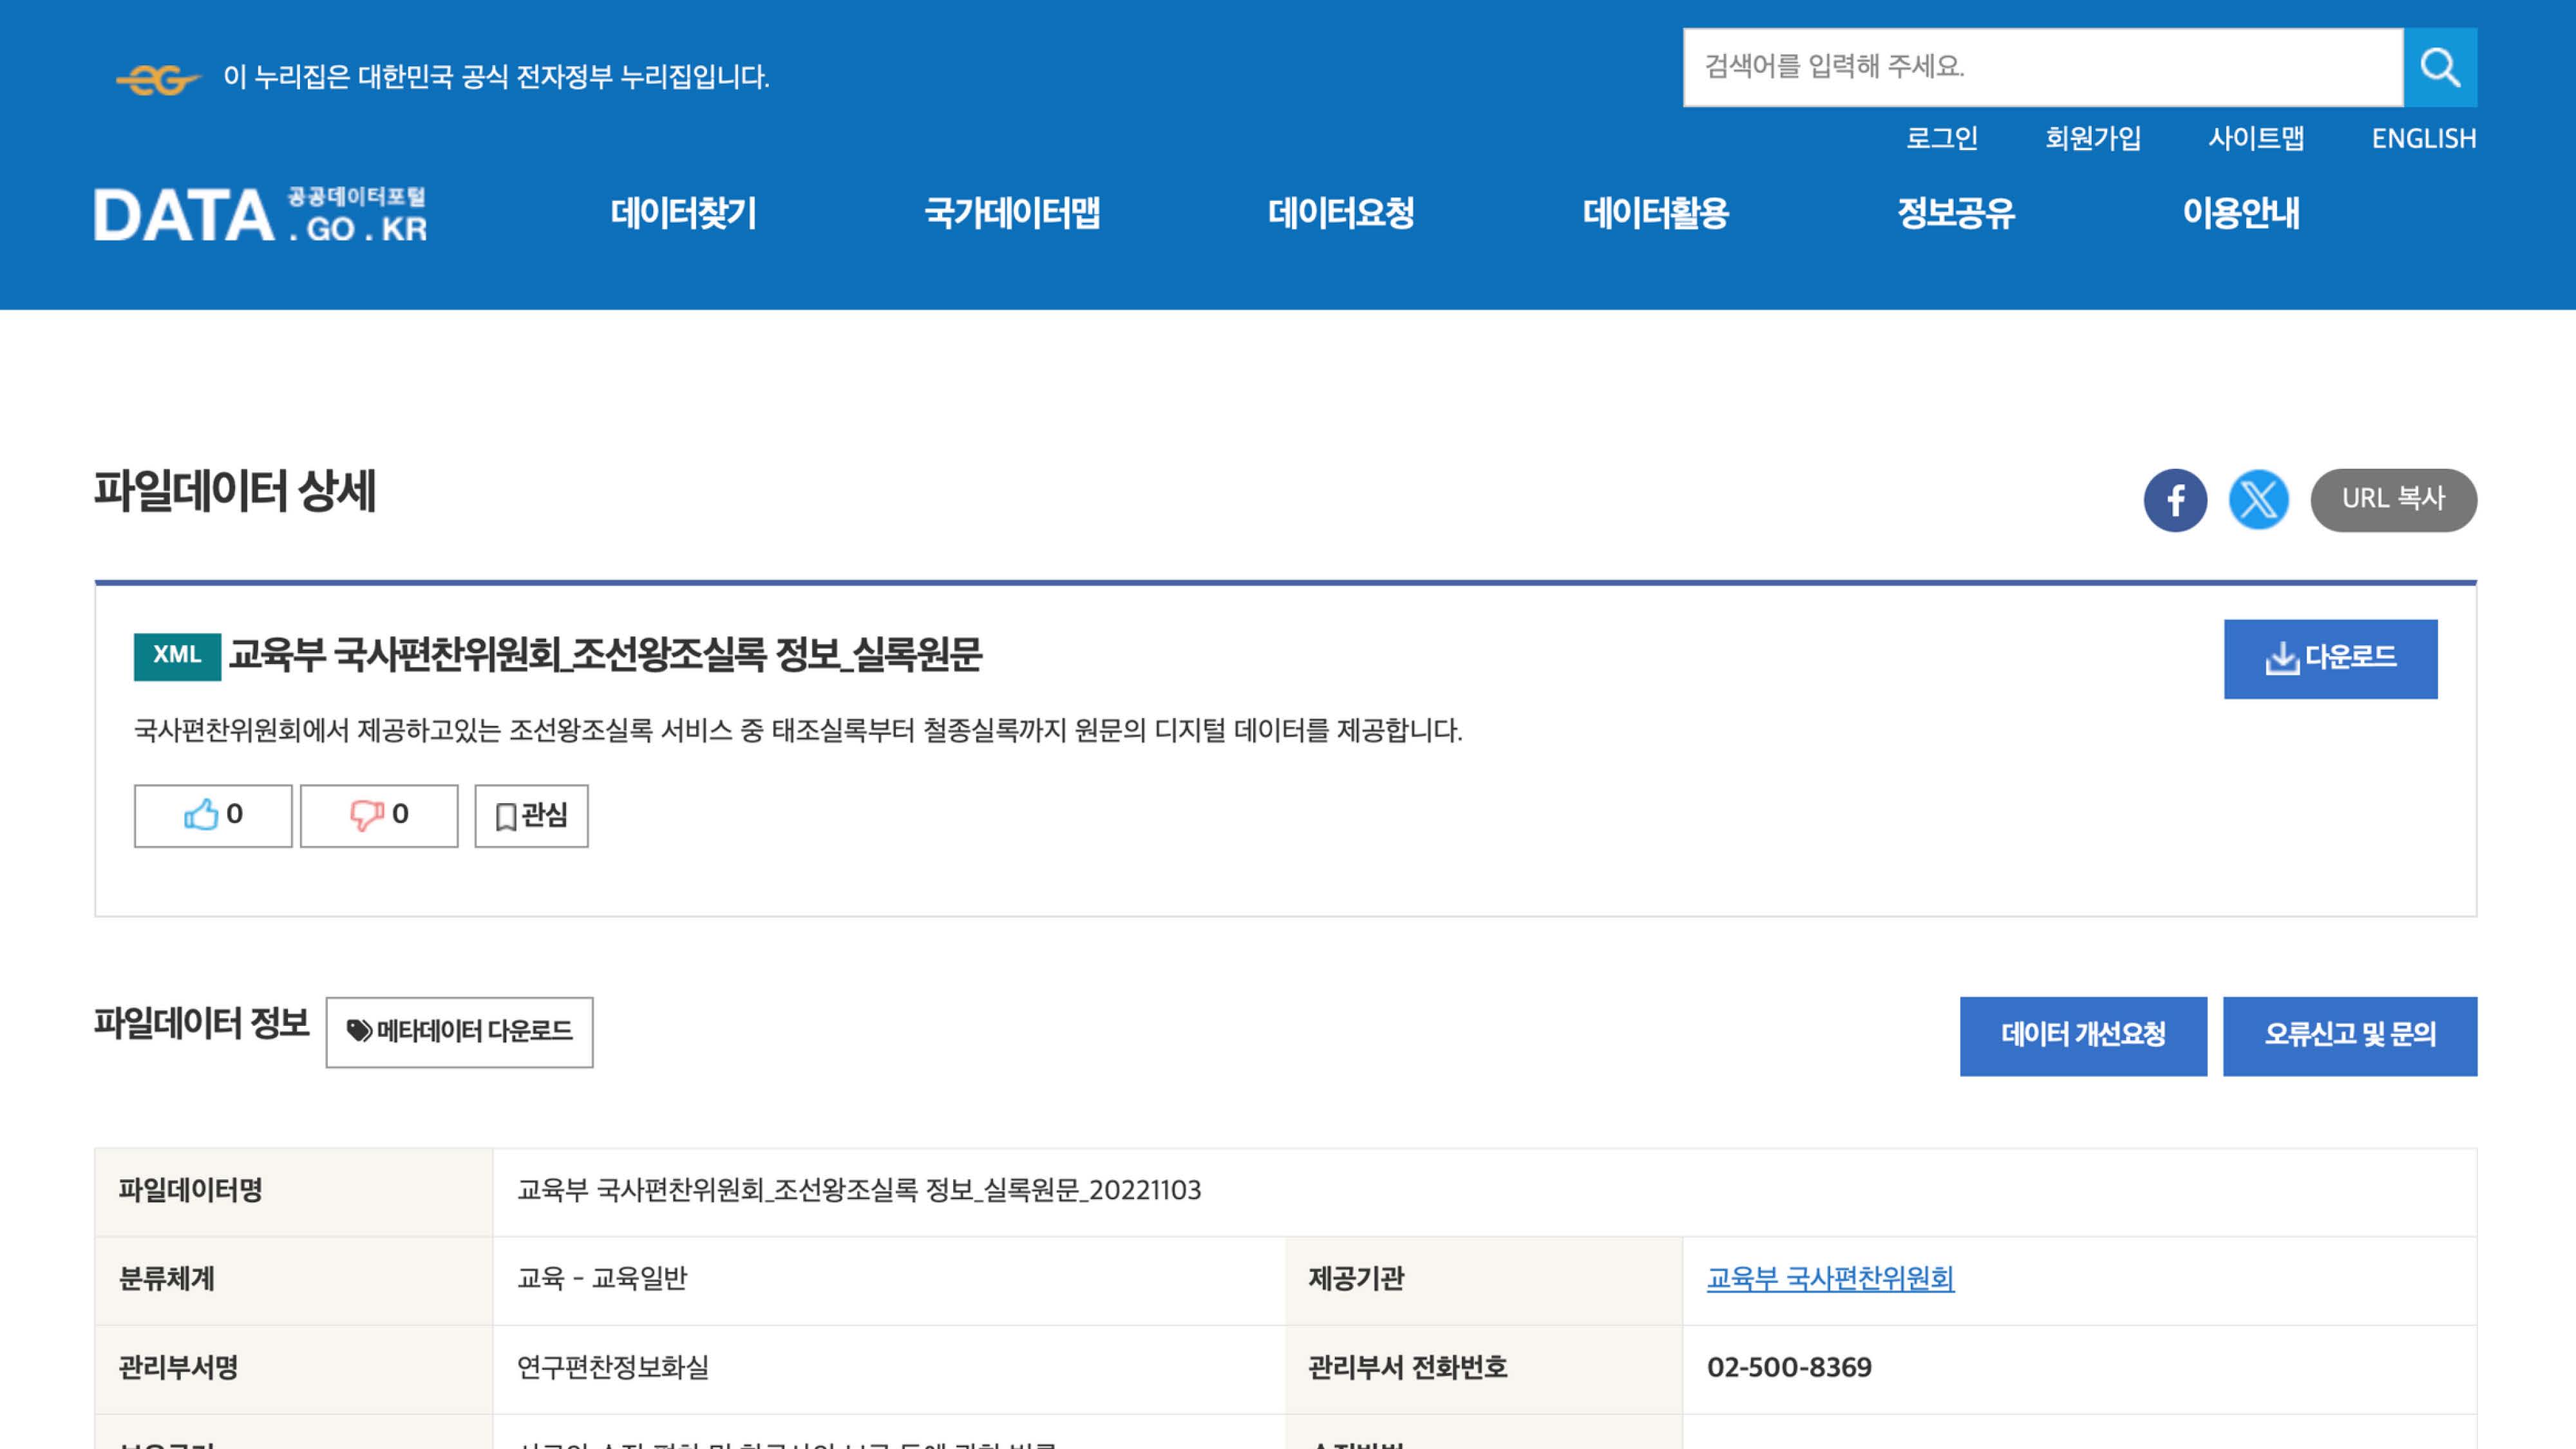The width and height of the screenshot is (2576, 1449).
Task: Open 국가데이터맵 menu
Action: (x=1012, y=213)
